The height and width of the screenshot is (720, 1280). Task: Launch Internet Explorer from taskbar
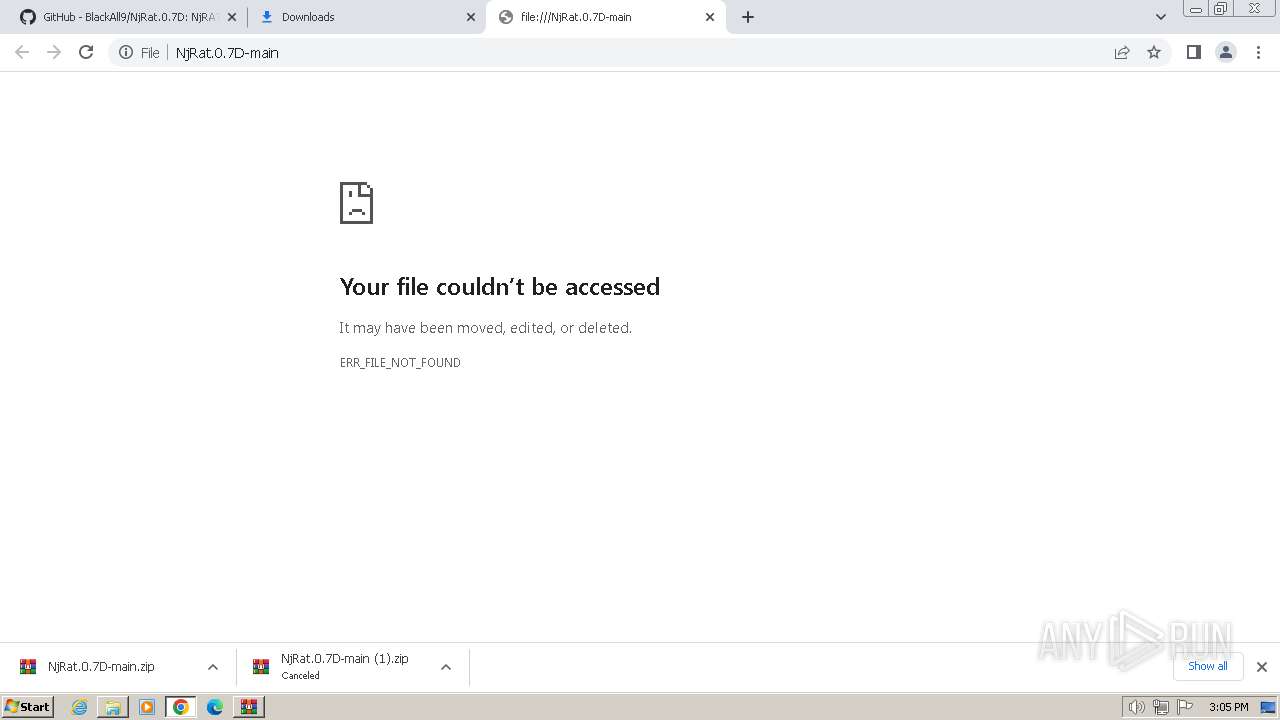[x=80, y=707]
